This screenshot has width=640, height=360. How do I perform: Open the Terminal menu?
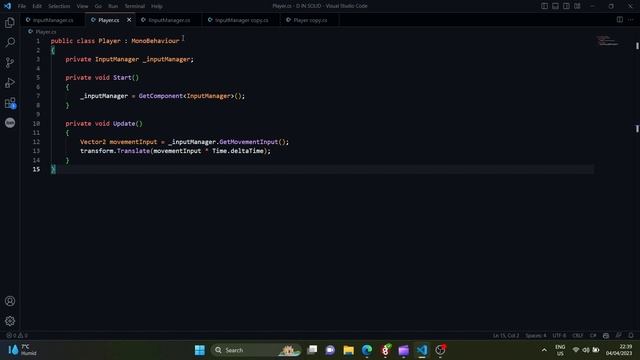click(135, 6)
